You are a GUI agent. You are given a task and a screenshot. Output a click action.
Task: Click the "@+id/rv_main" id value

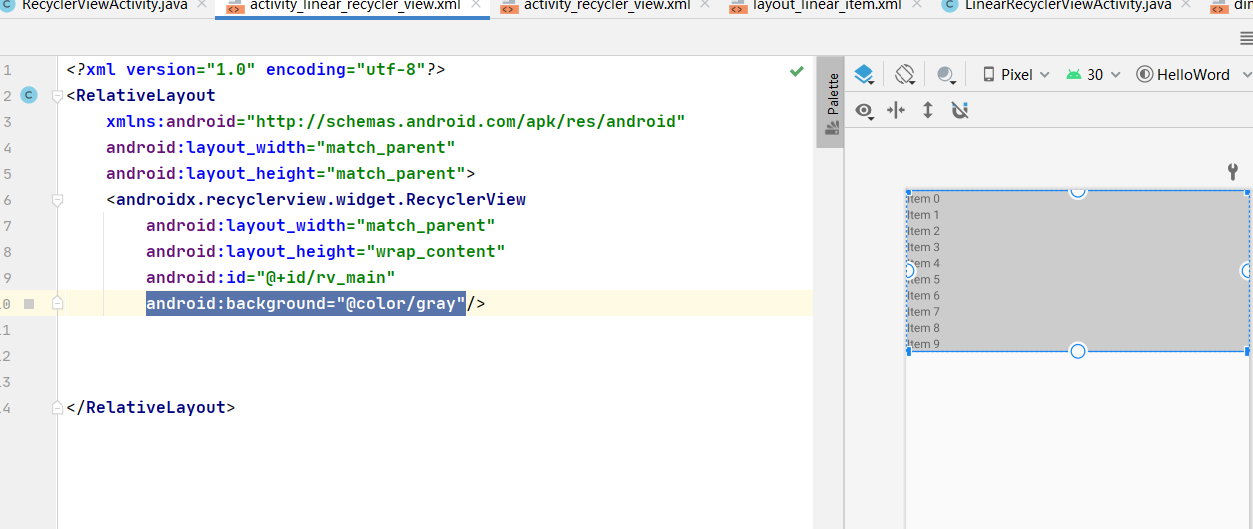pos(325,277)
